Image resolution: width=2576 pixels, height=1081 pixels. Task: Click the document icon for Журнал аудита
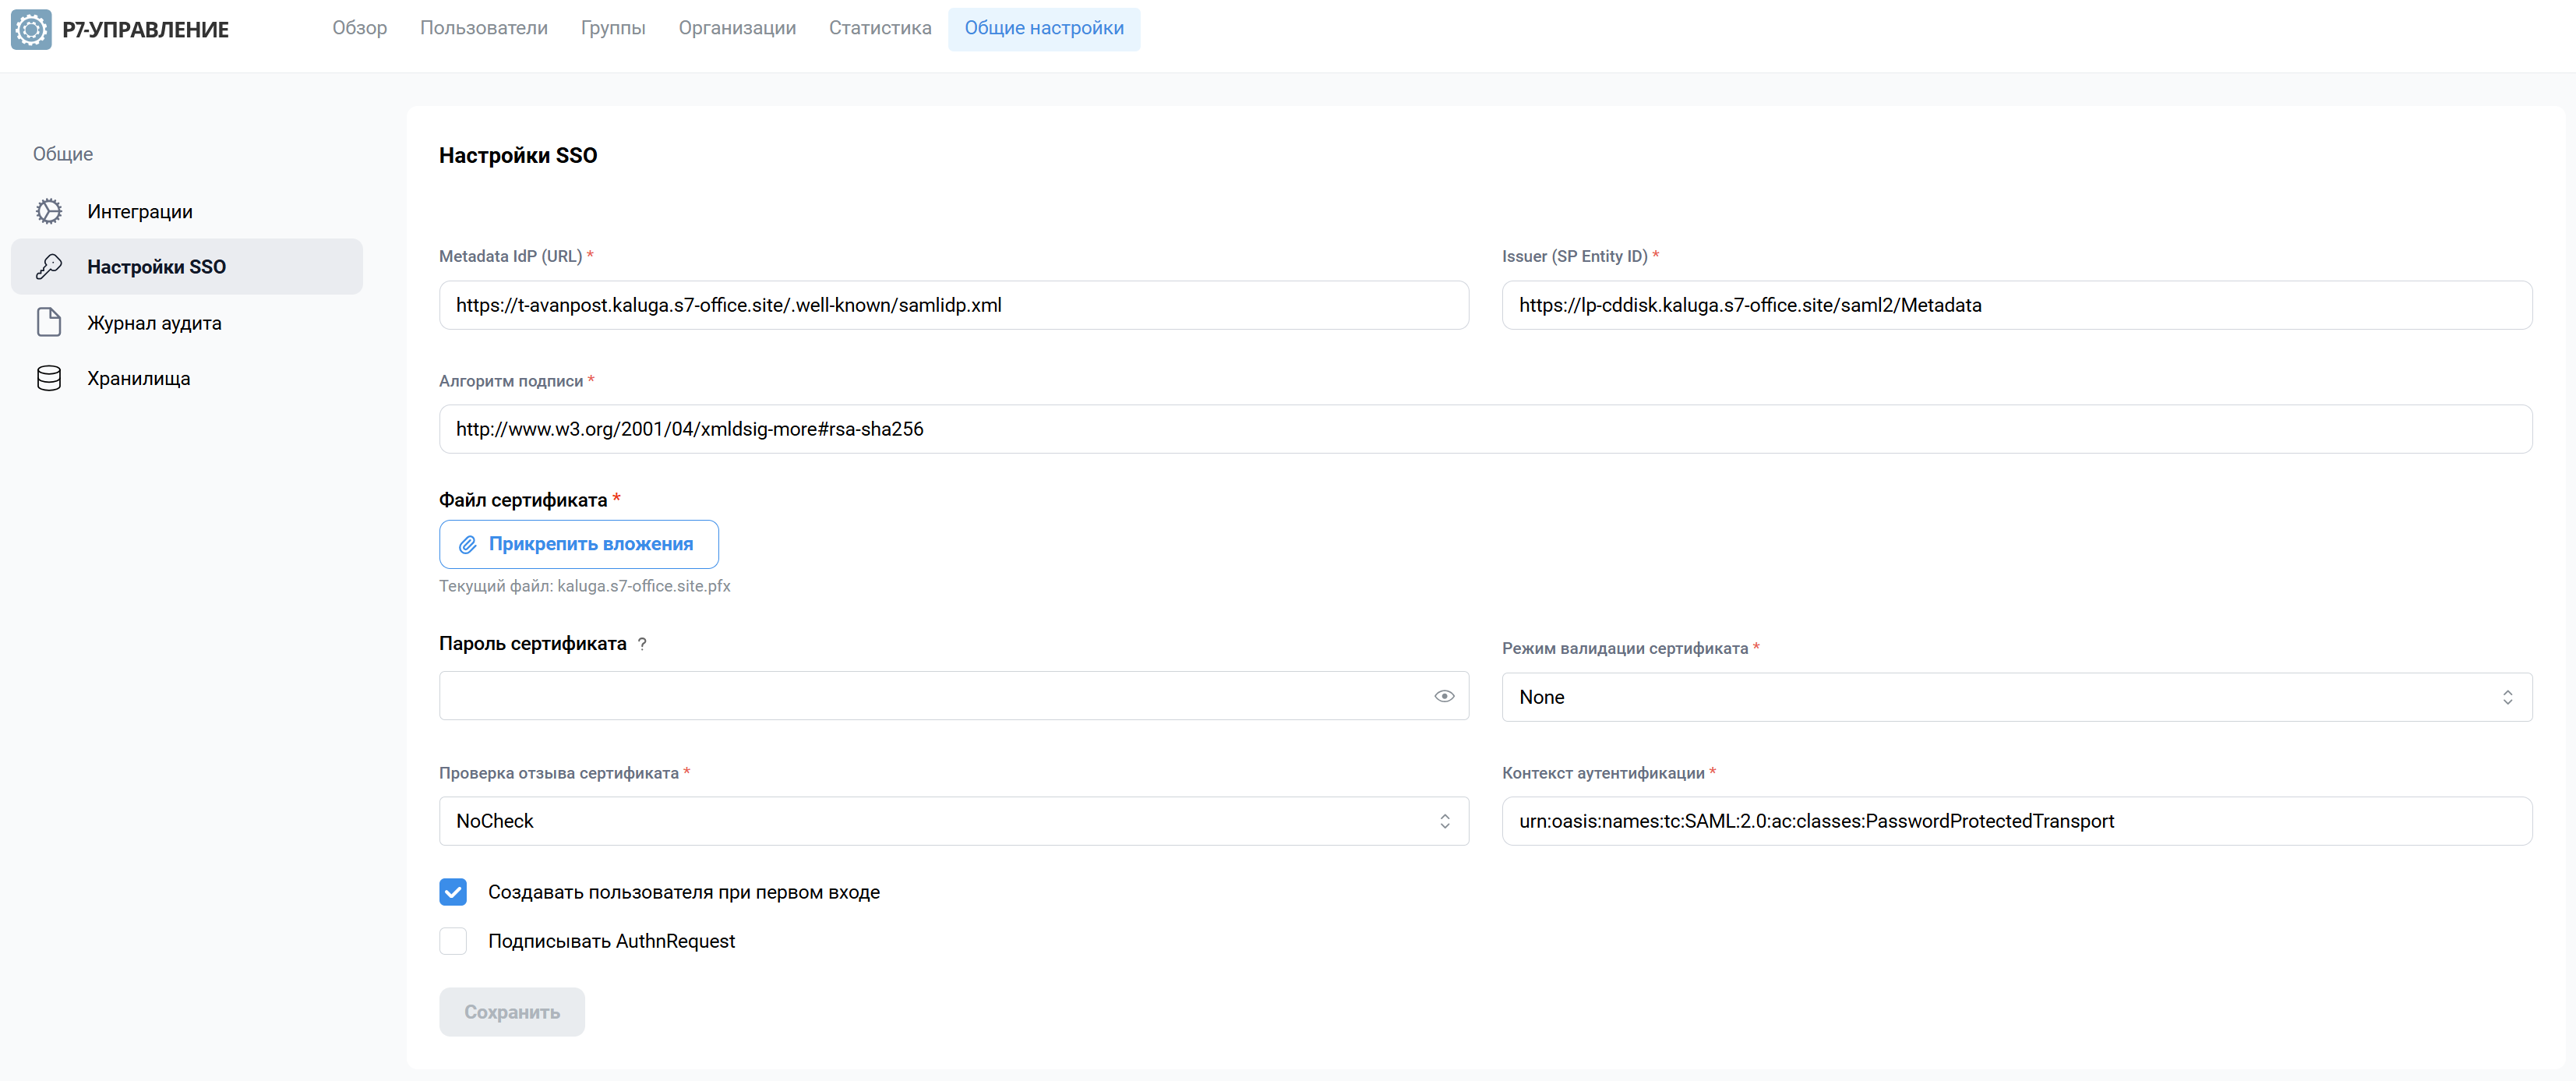coord(49,322)
